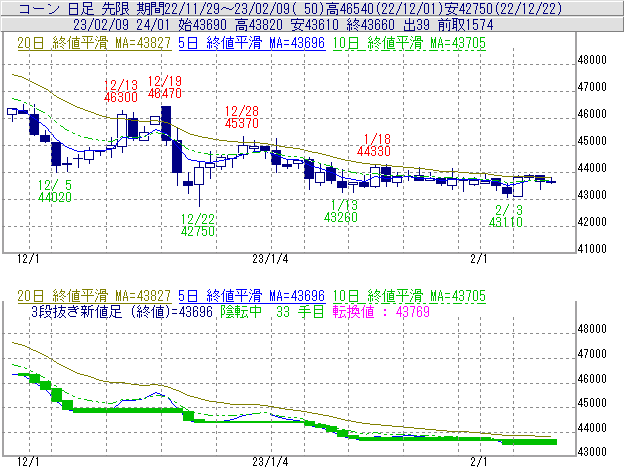The width and height of the screenshot is (624, 475).
Task: Click the 45000 axis label on upper chart
Action: point(592,141)
